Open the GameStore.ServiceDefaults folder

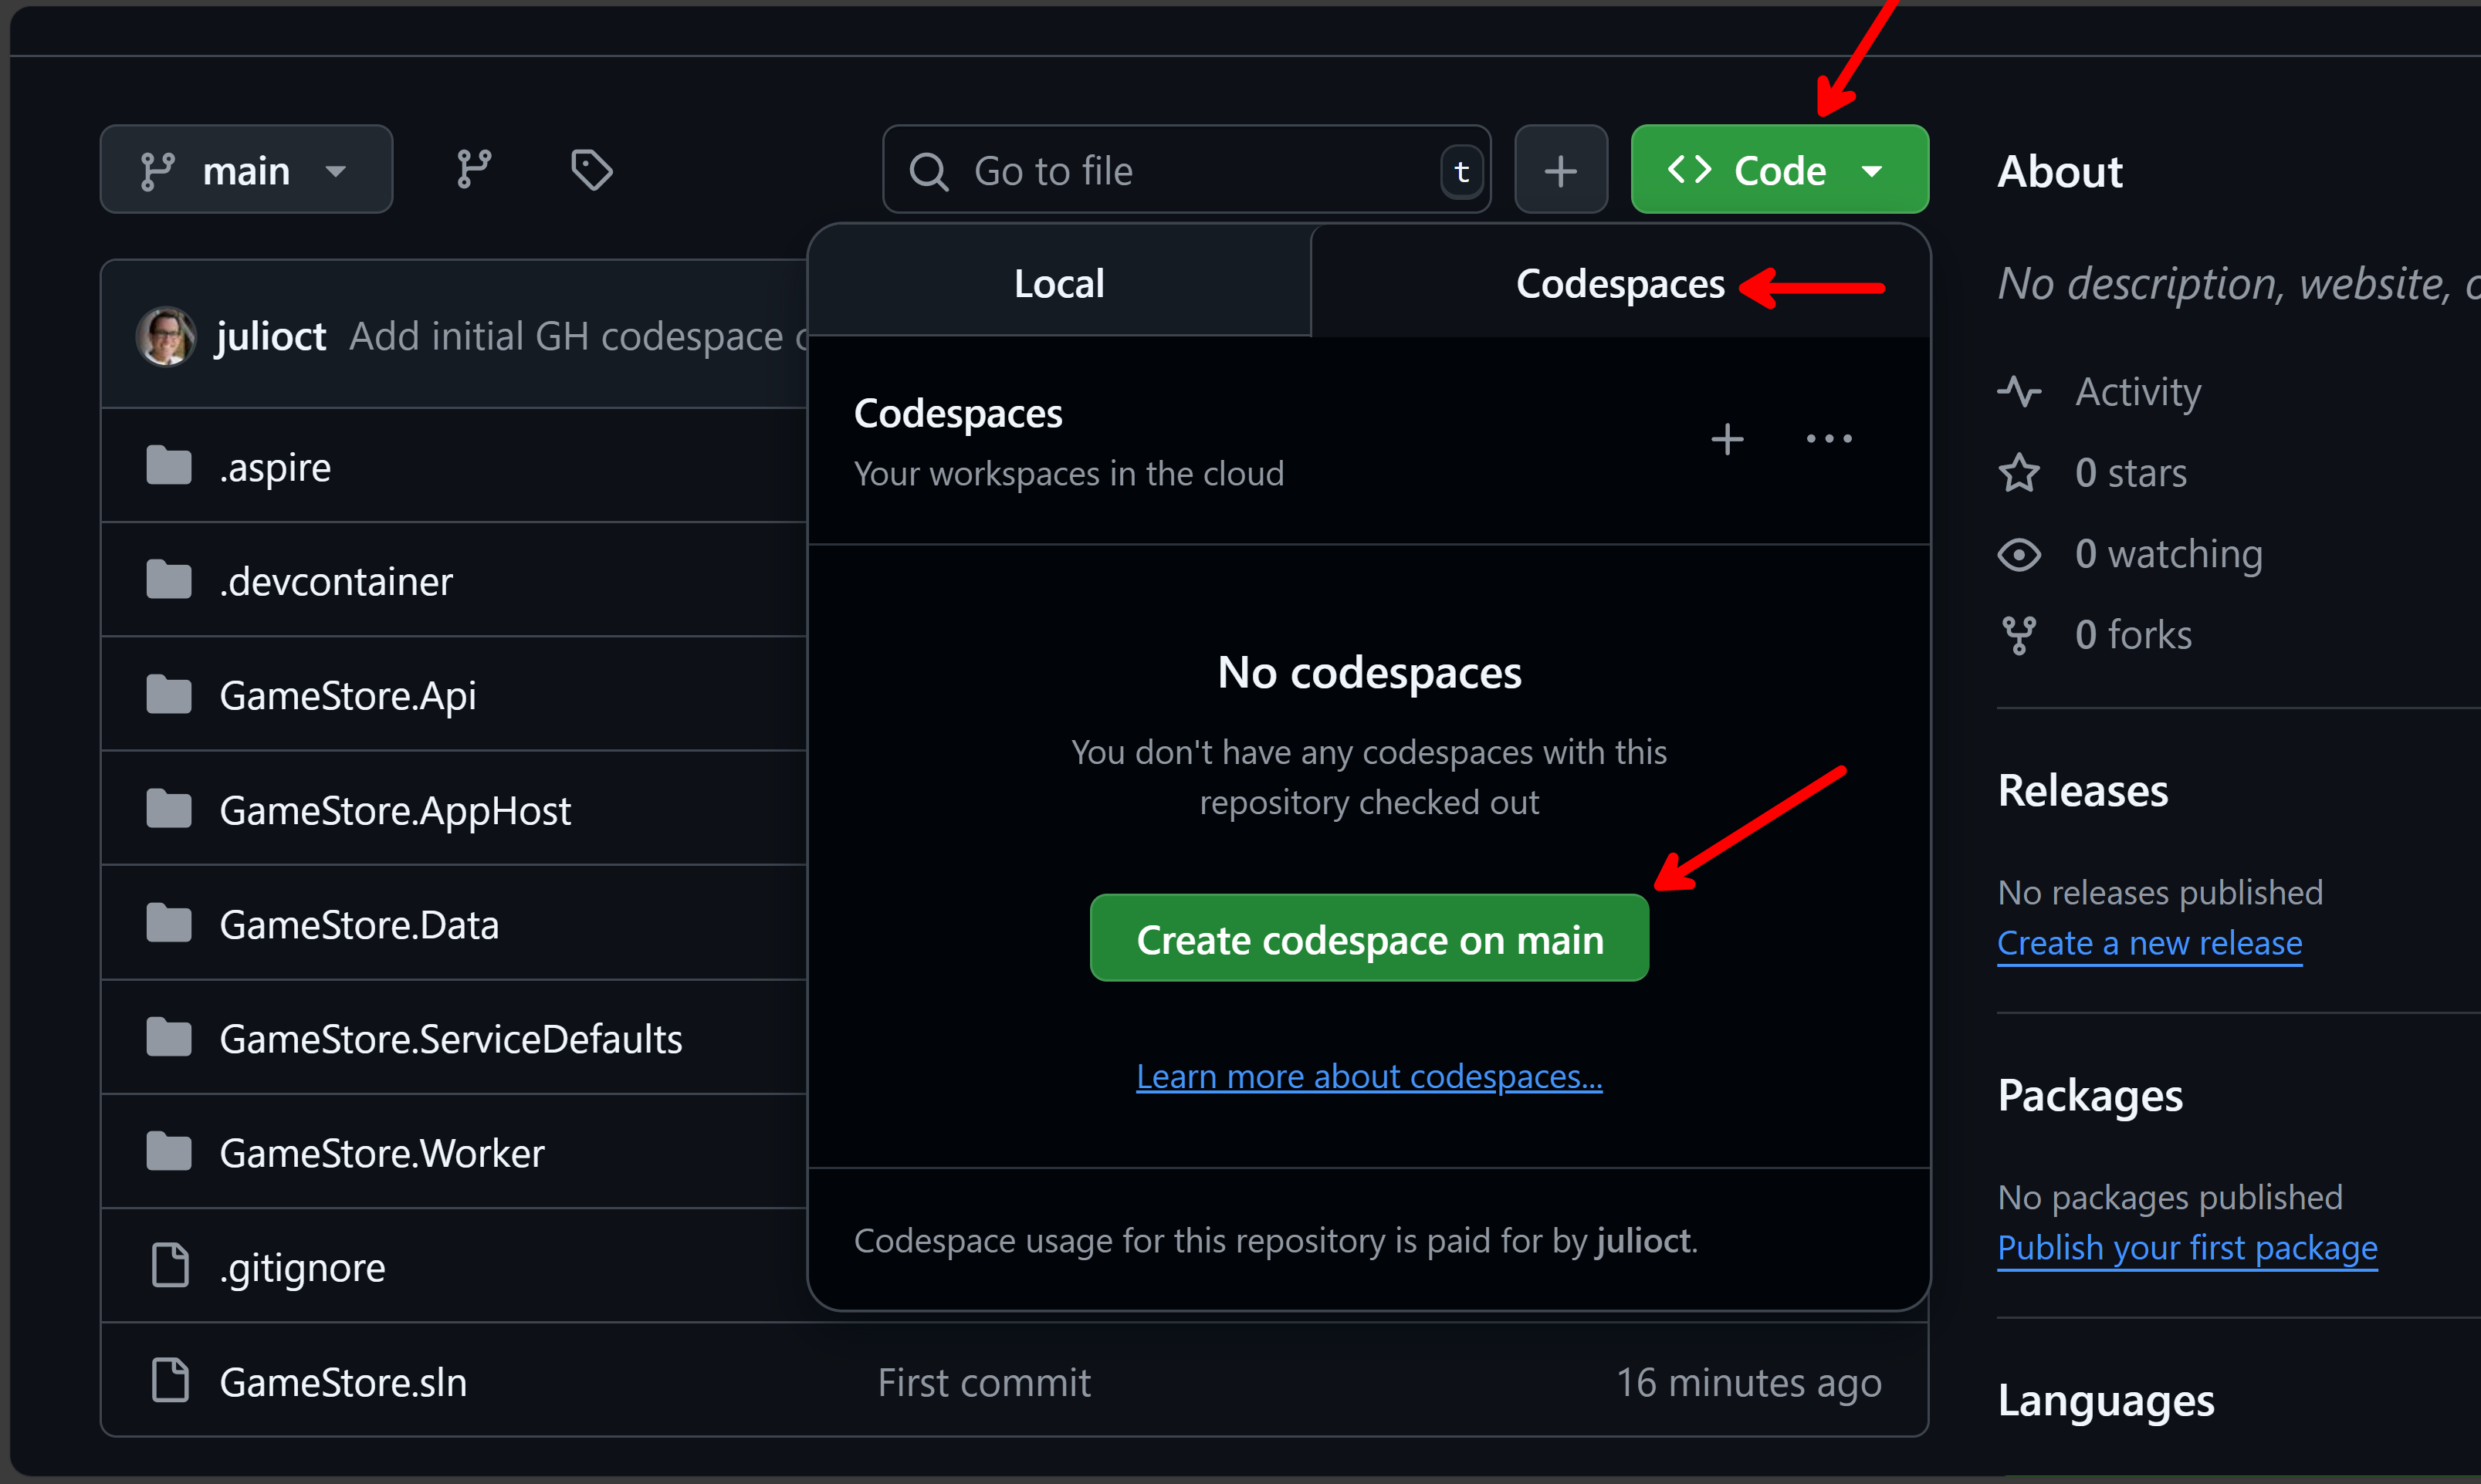tap(451, 1040)
